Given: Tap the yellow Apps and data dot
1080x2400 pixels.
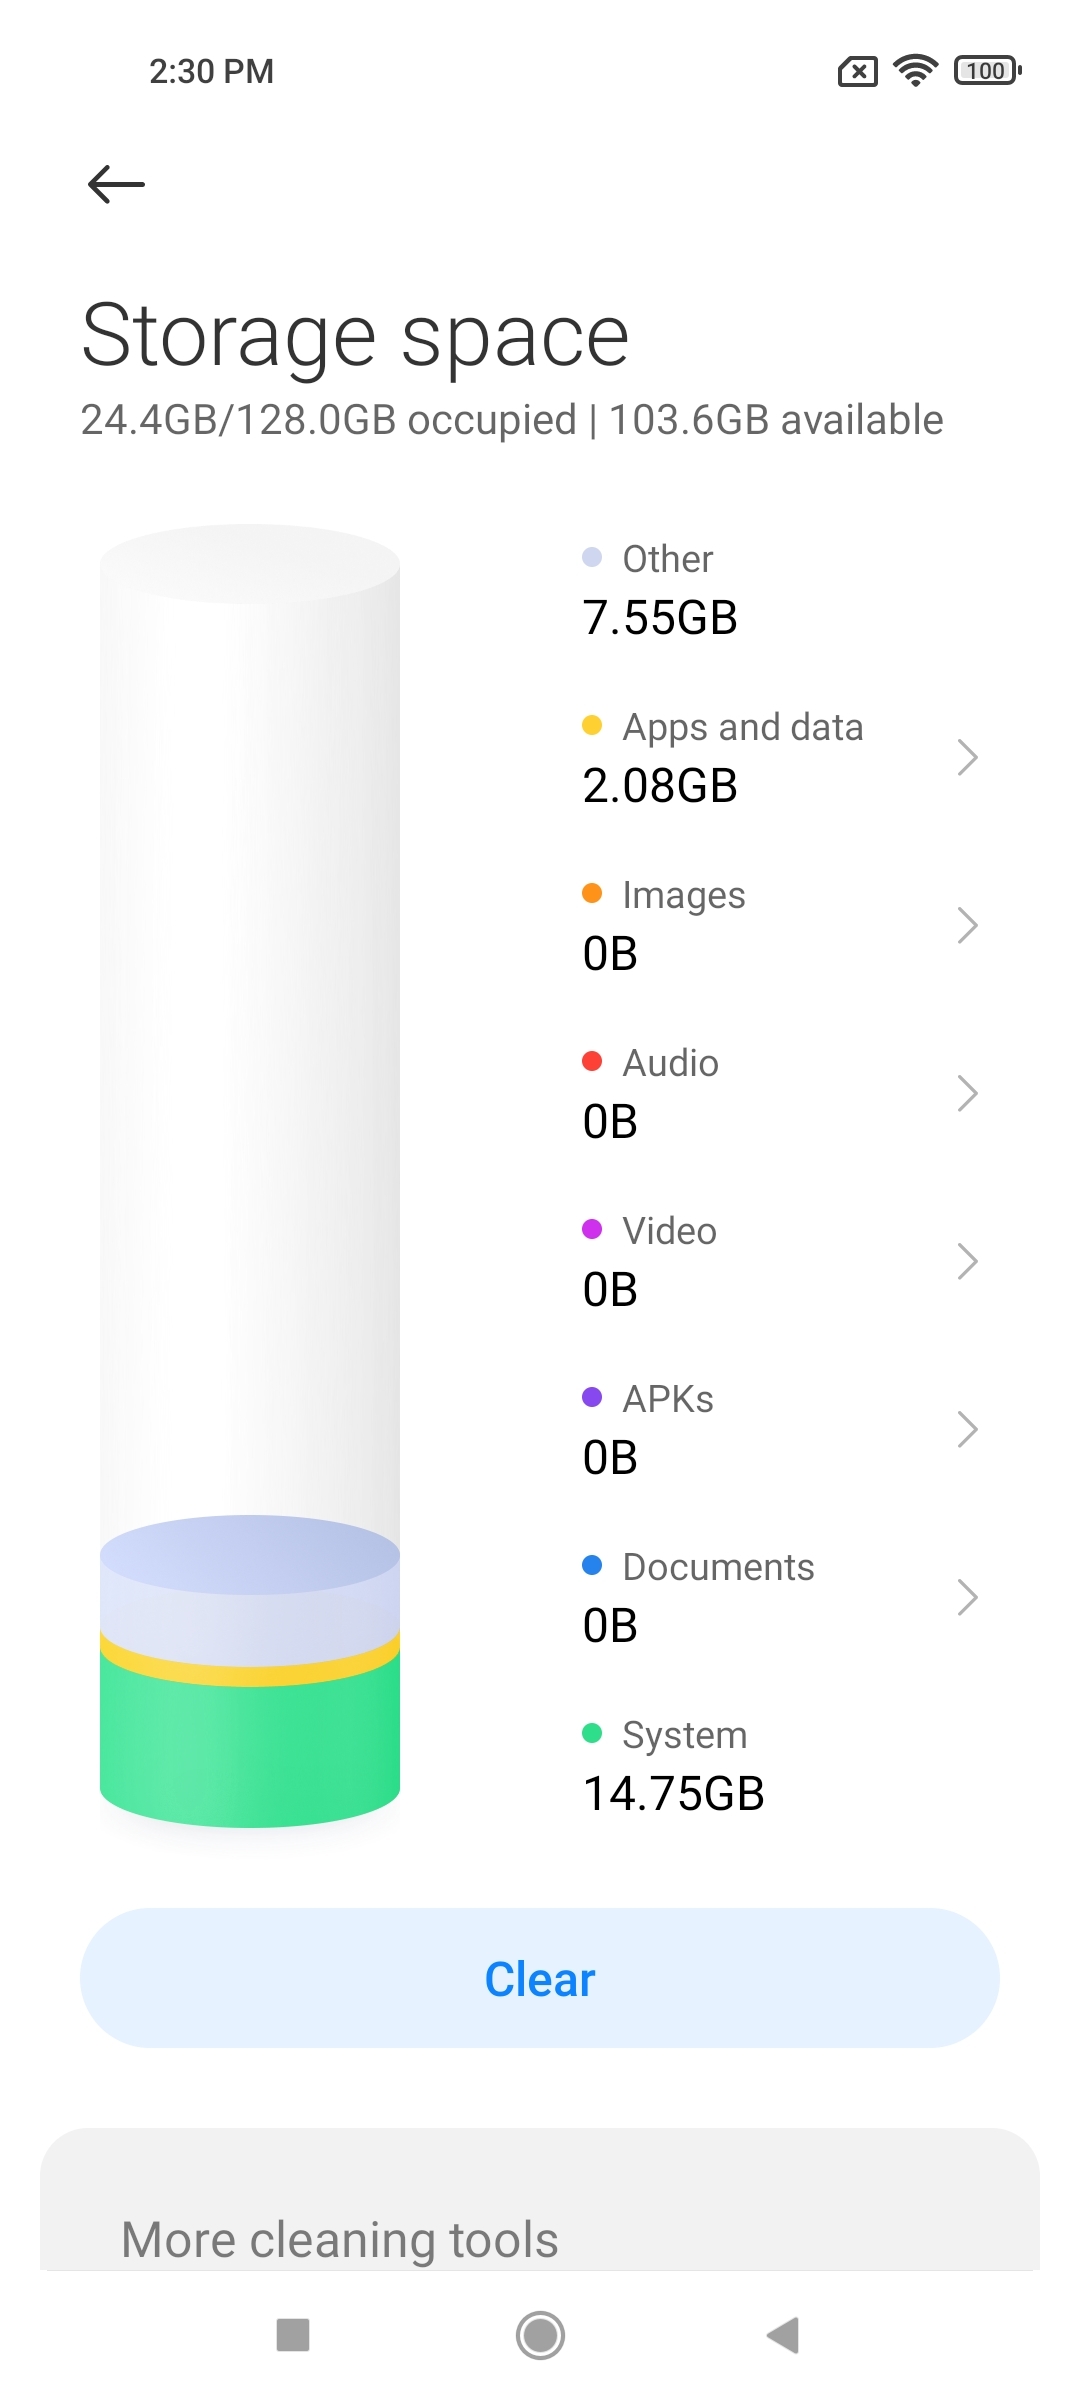Looking at the screenshot, I should coord(592,725).
